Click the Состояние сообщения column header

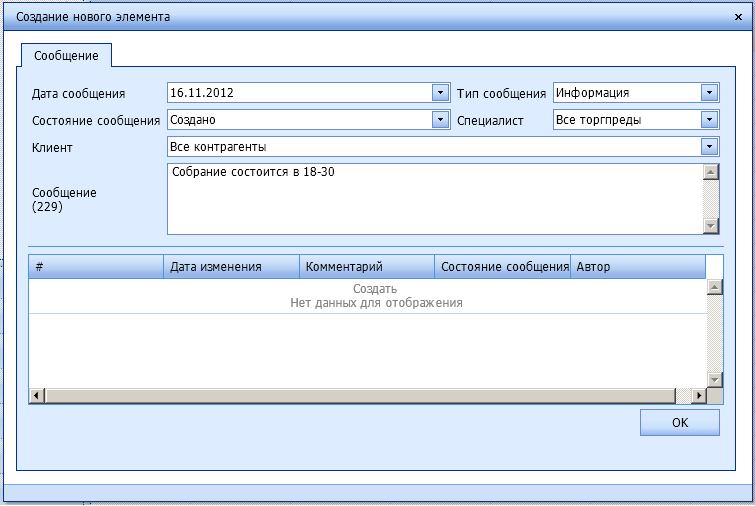pos(502,267)
